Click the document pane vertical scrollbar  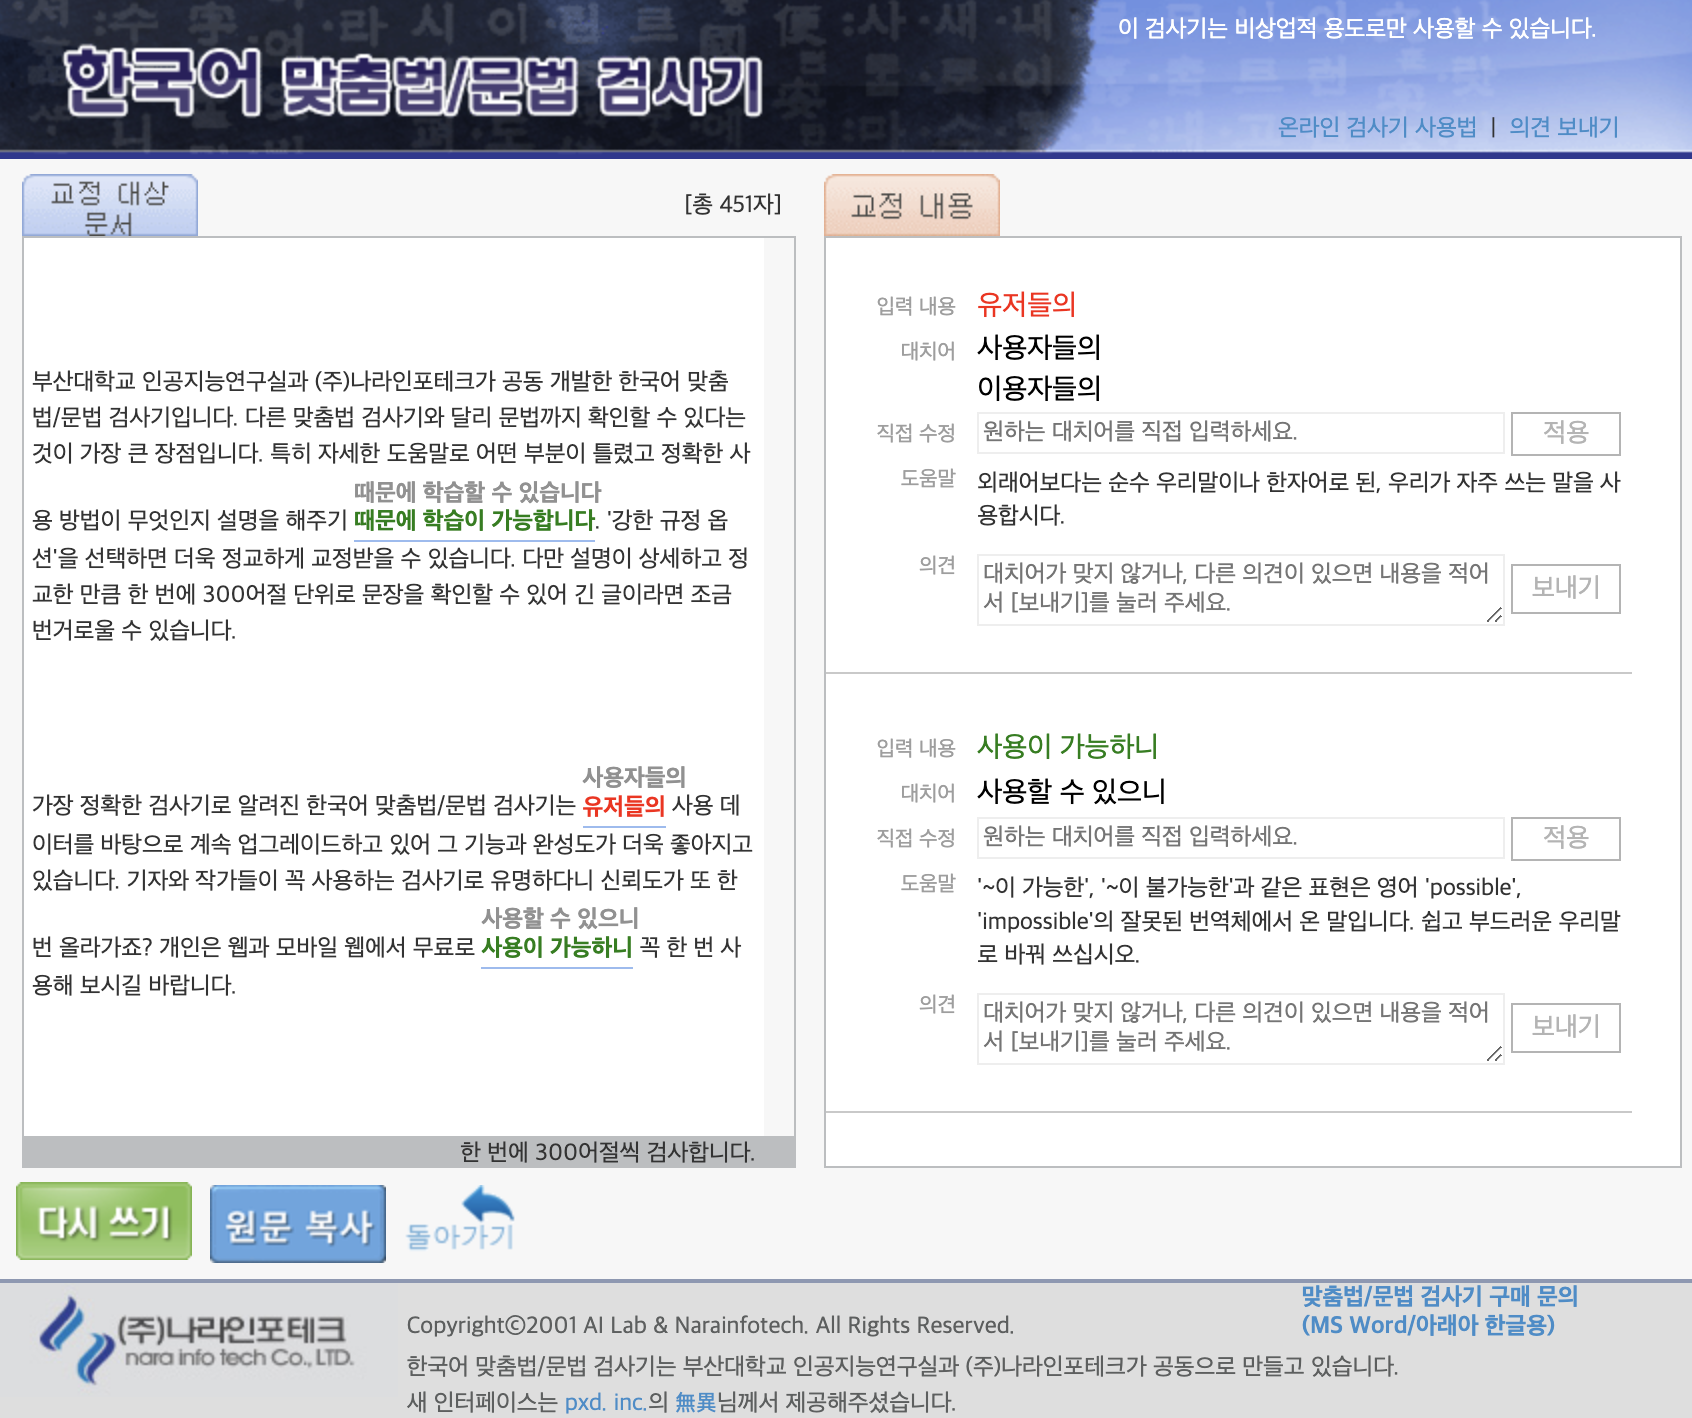point(779,686)
